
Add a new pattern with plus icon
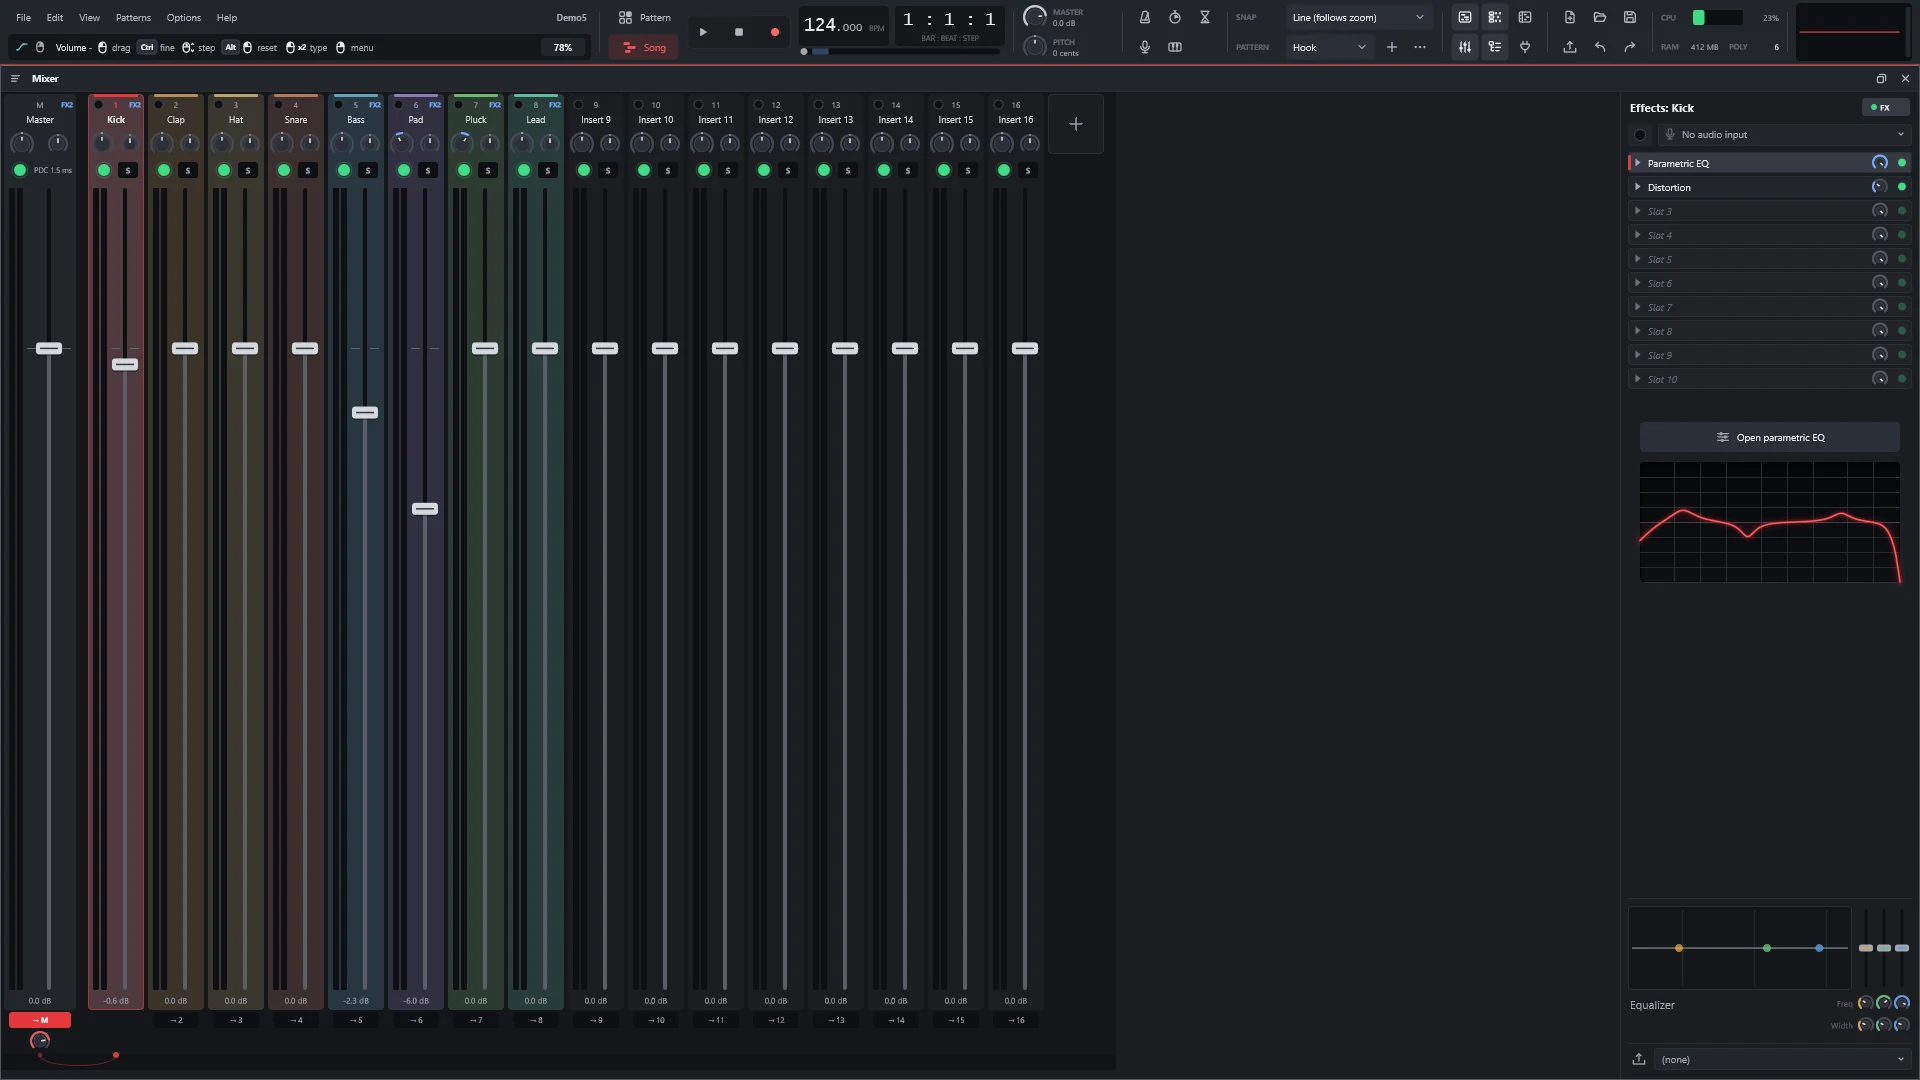click(x=1392, y=47)
